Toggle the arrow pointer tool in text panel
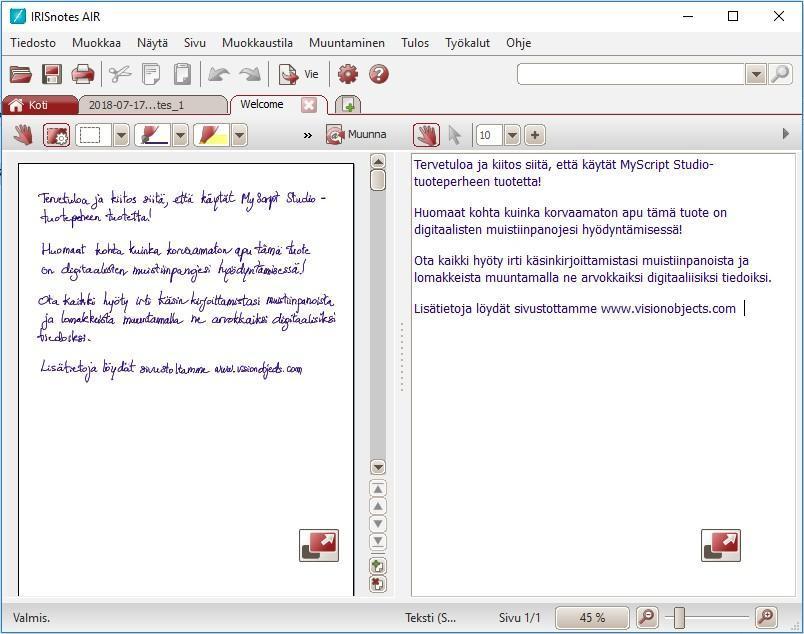 click(455, 135)
